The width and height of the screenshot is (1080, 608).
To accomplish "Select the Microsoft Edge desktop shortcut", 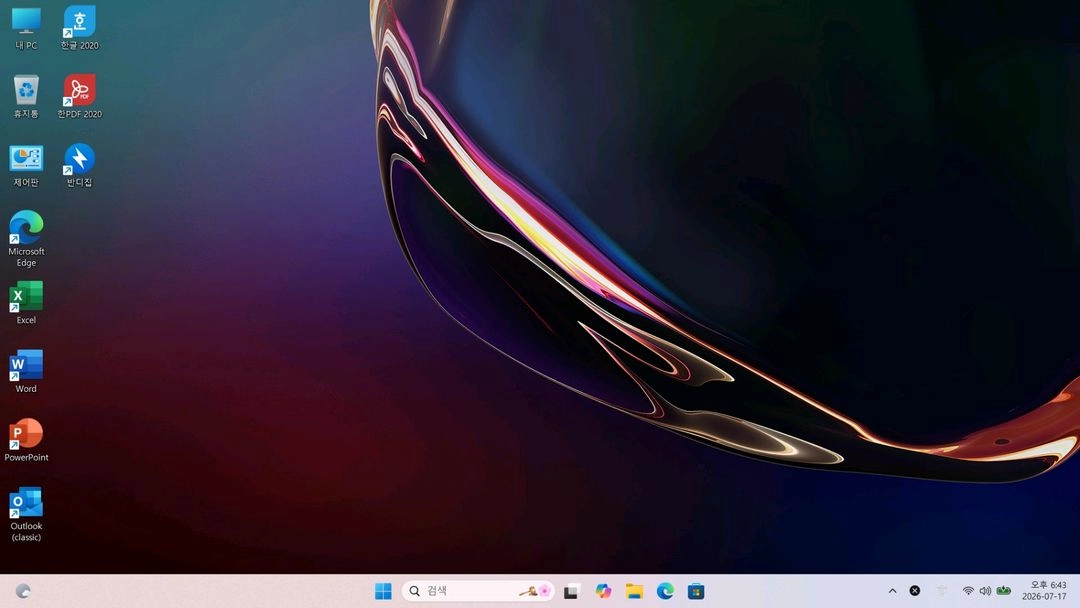I will (x=26, y=239).
